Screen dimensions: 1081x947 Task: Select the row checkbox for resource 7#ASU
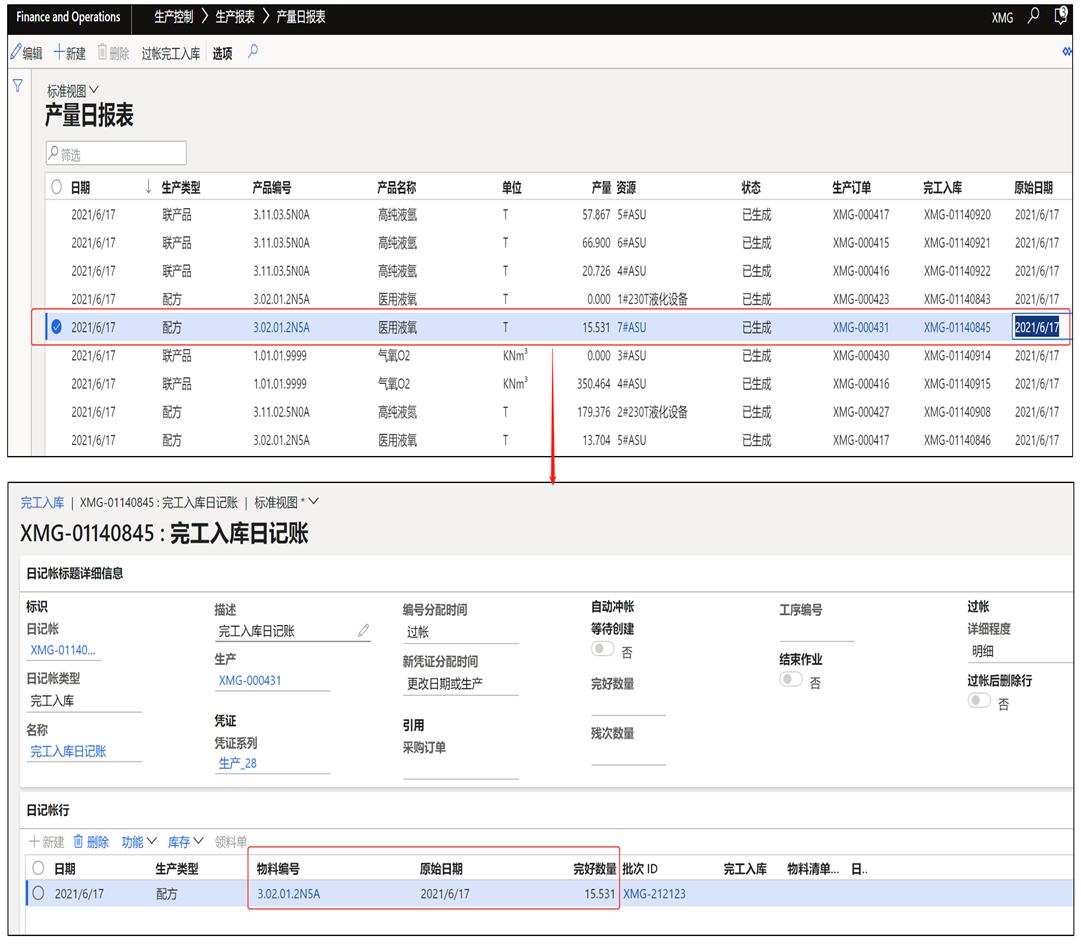point(56,327)
